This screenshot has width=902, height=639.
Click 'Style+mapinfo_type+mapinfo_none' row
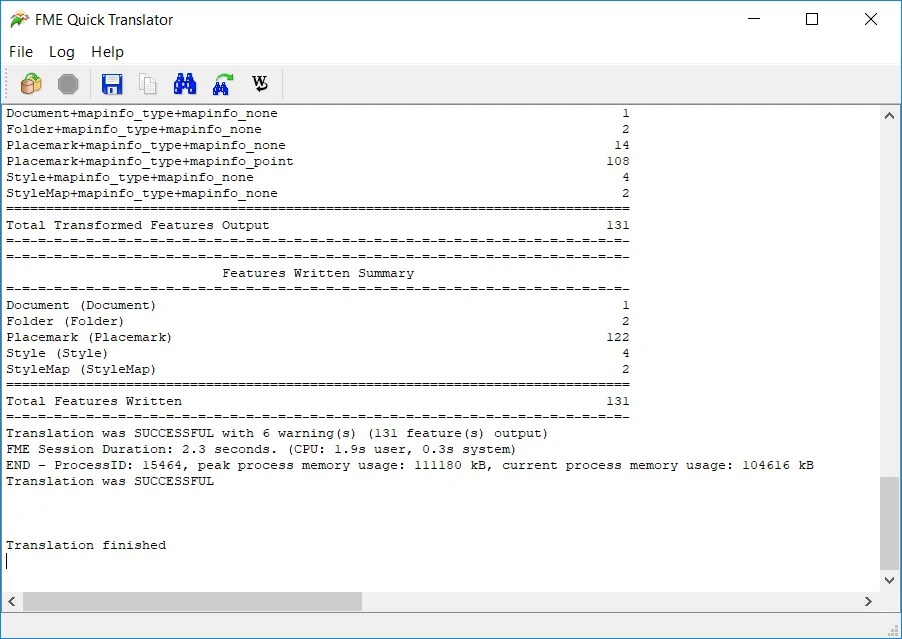pyautogui.click(x=318, y=177)
